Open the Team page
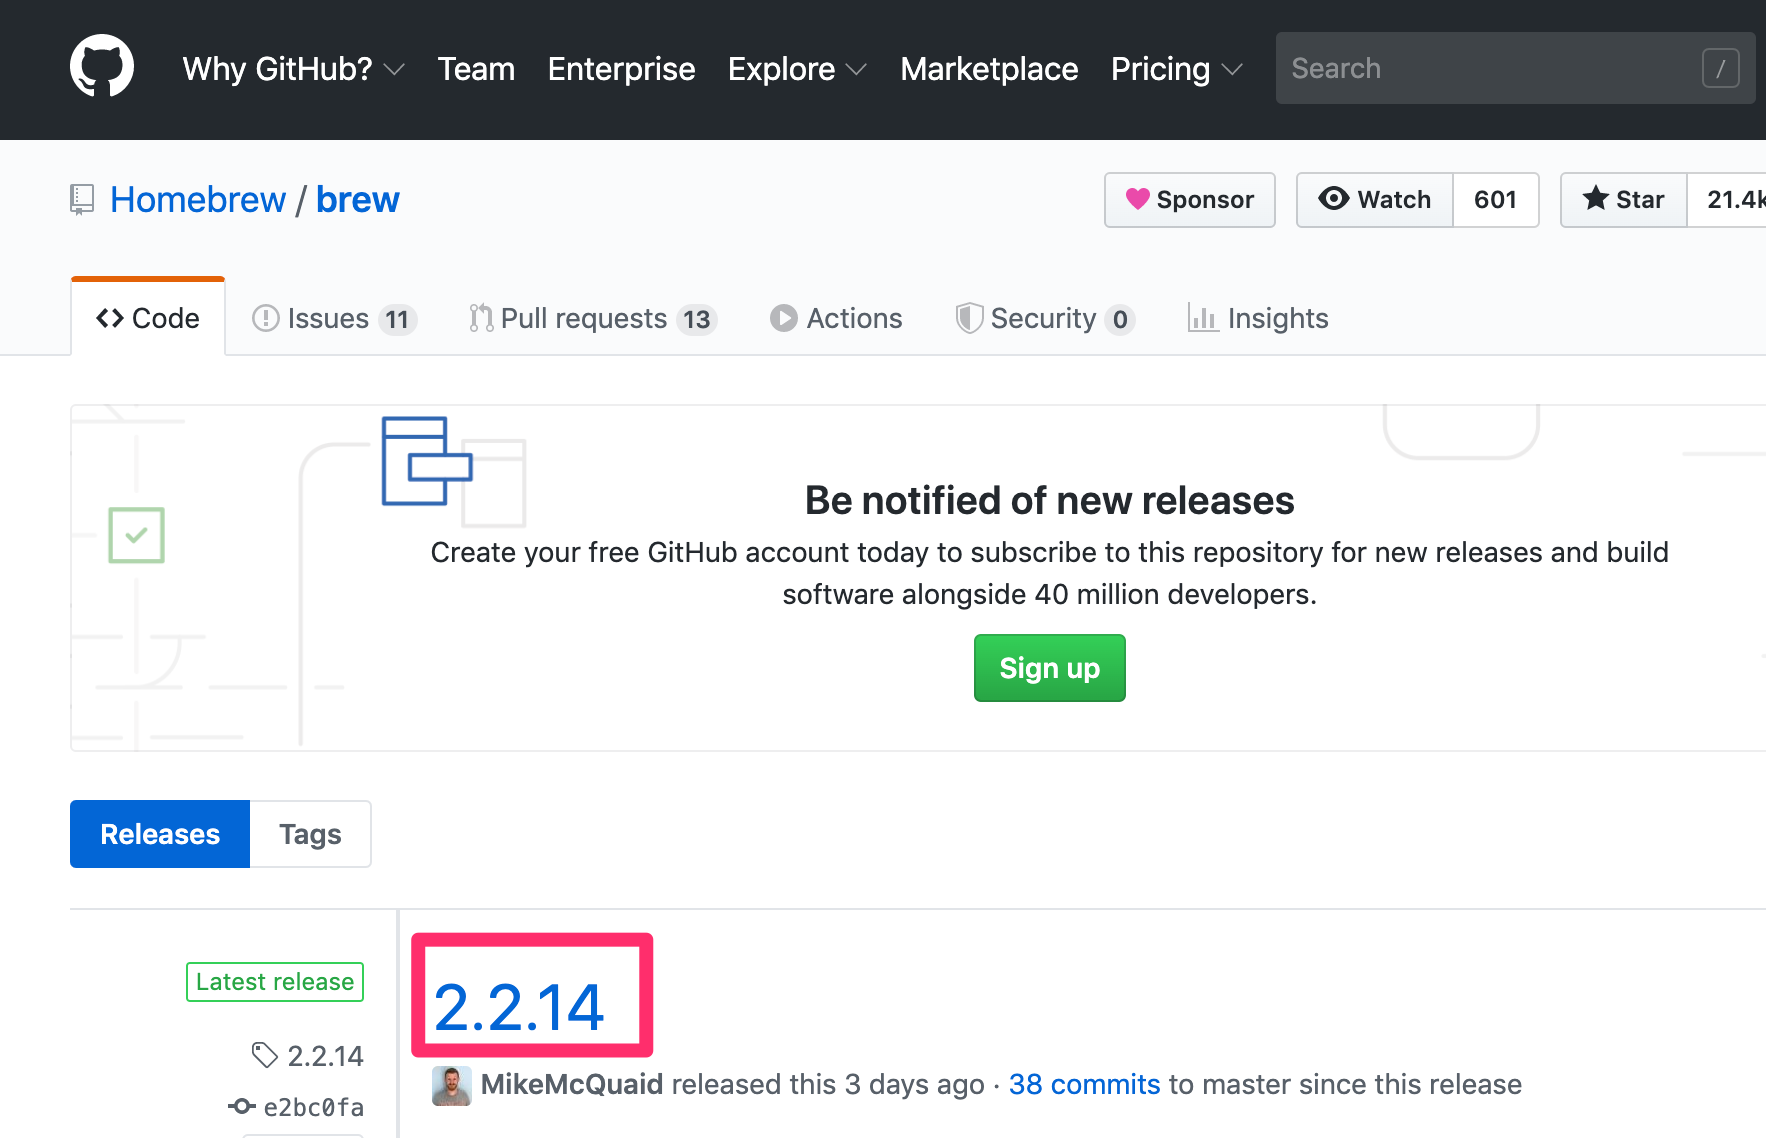1766x1138 pixels. (476, 69)
